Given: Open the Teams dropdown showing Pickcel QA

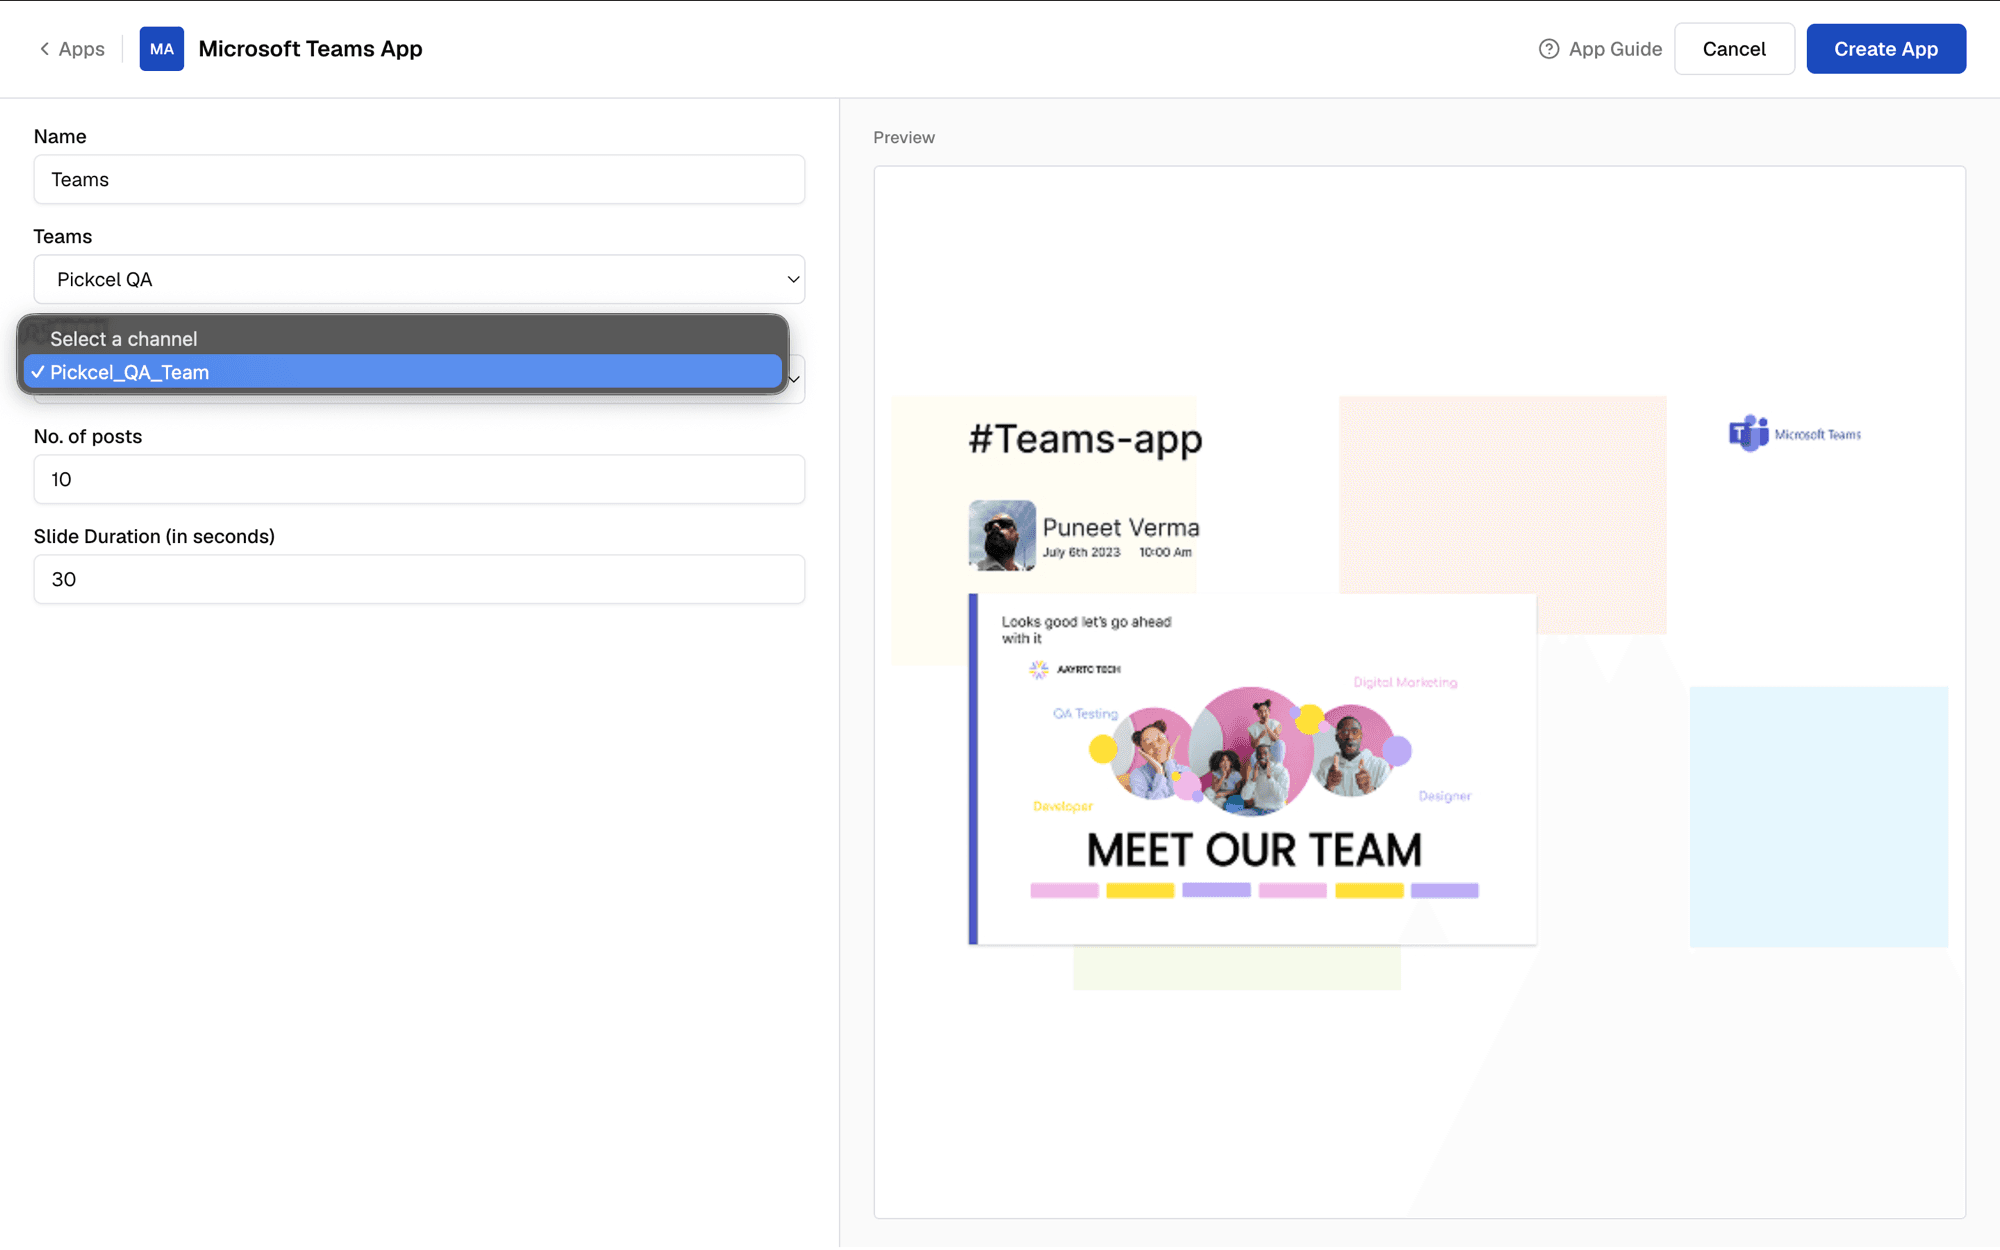Looking at the screenshot, I should (419, 280).
